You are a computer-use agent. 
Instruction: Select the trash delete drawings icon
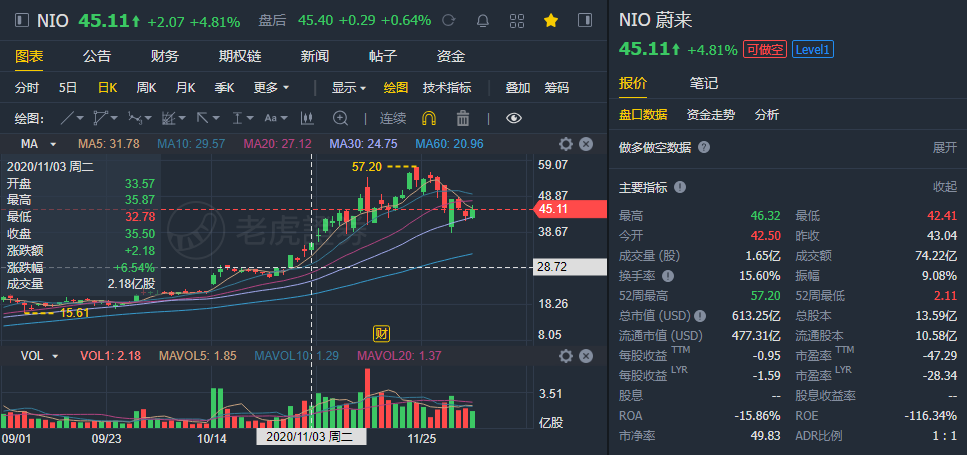(x=463, y=118)
